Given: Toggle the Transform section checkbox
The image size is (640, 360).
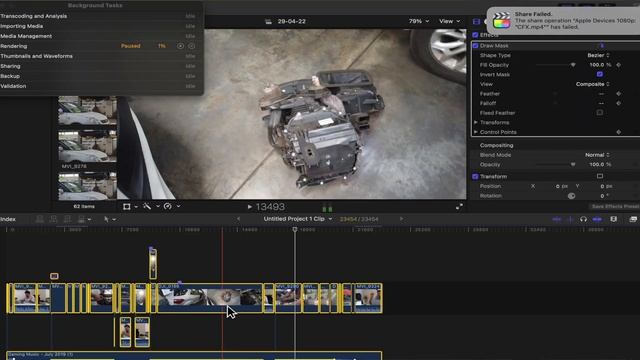Looking at the screenshot, I should 475,176.
